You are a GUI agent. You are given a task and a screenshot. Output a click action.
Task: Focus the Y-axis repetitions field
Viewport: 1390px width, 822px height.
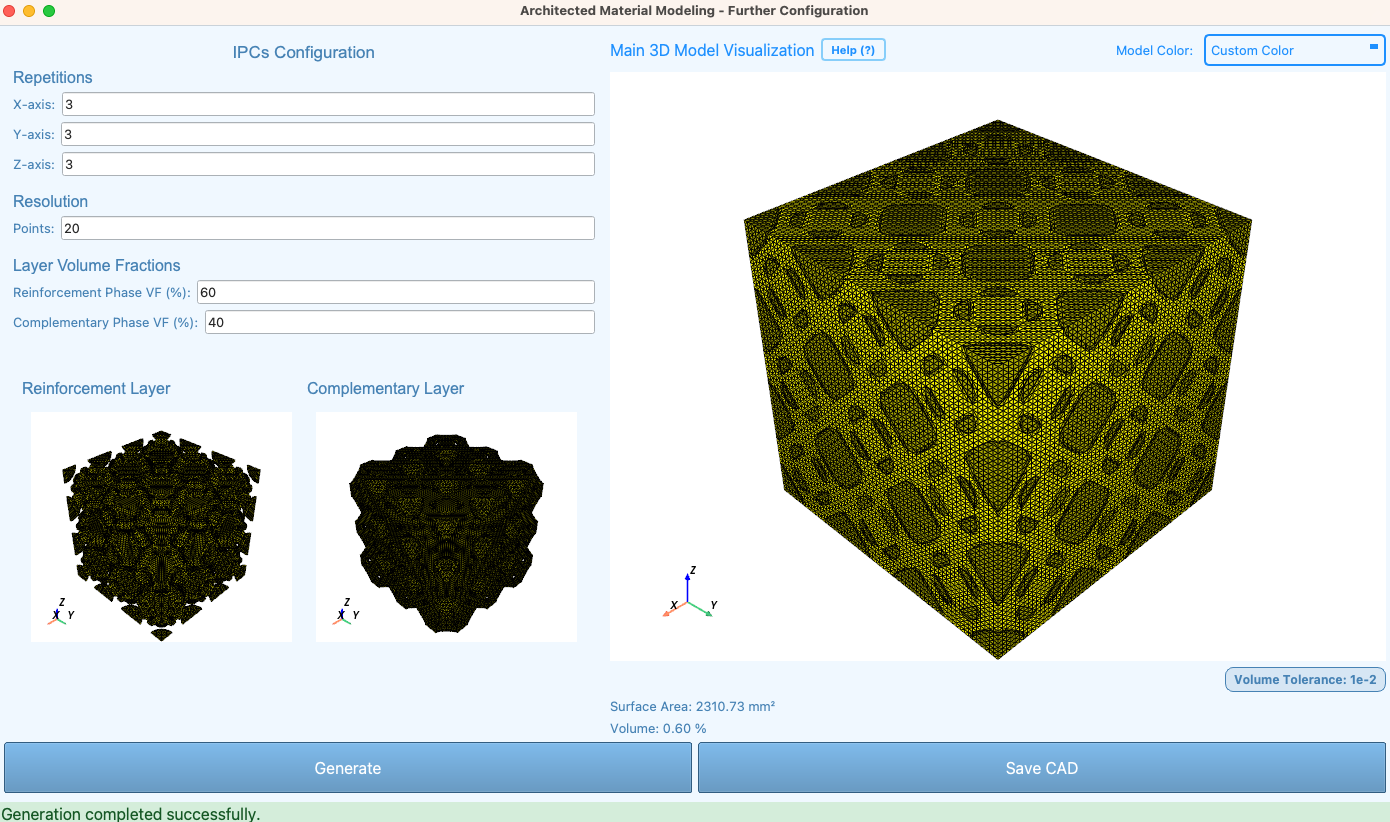[328, 134]
